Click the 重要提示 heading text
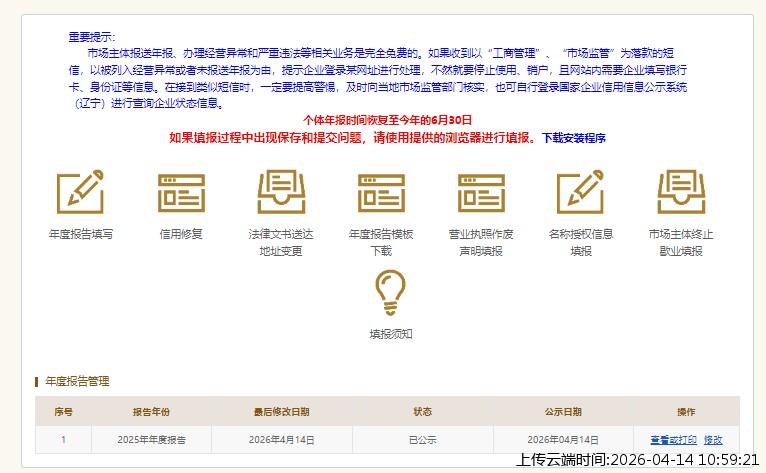This screenshot has height=473, width=766. click(92, 37)
